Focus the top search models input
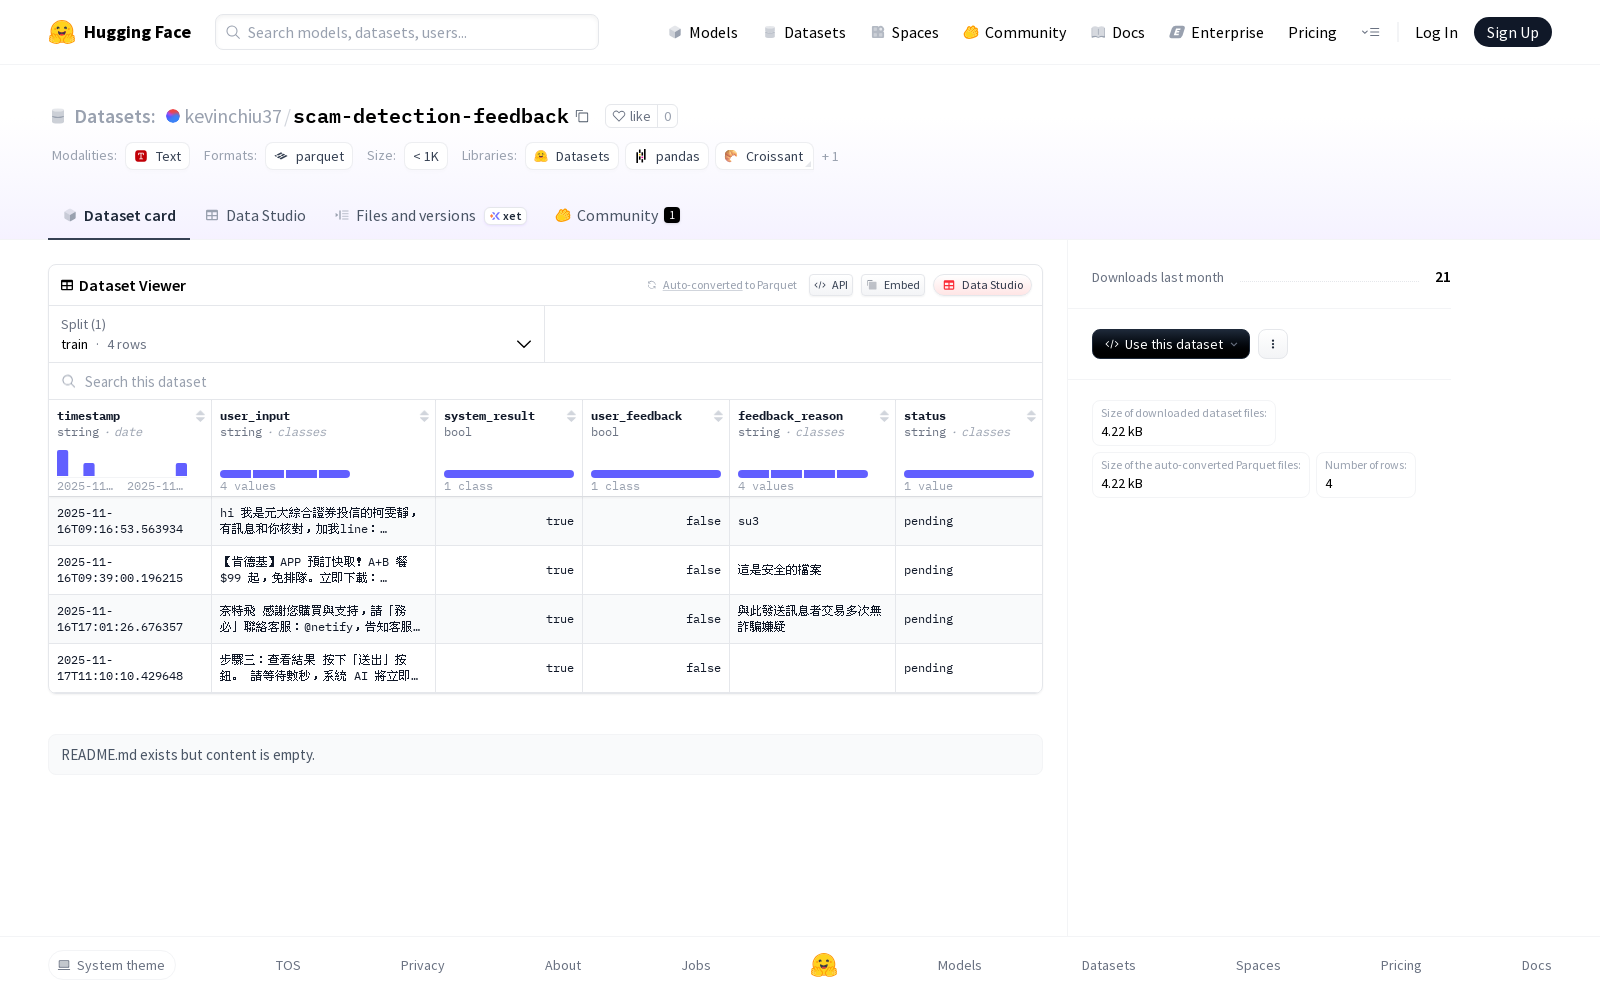This screenshot has width=1600, height=1000. (x=407, y=32)
